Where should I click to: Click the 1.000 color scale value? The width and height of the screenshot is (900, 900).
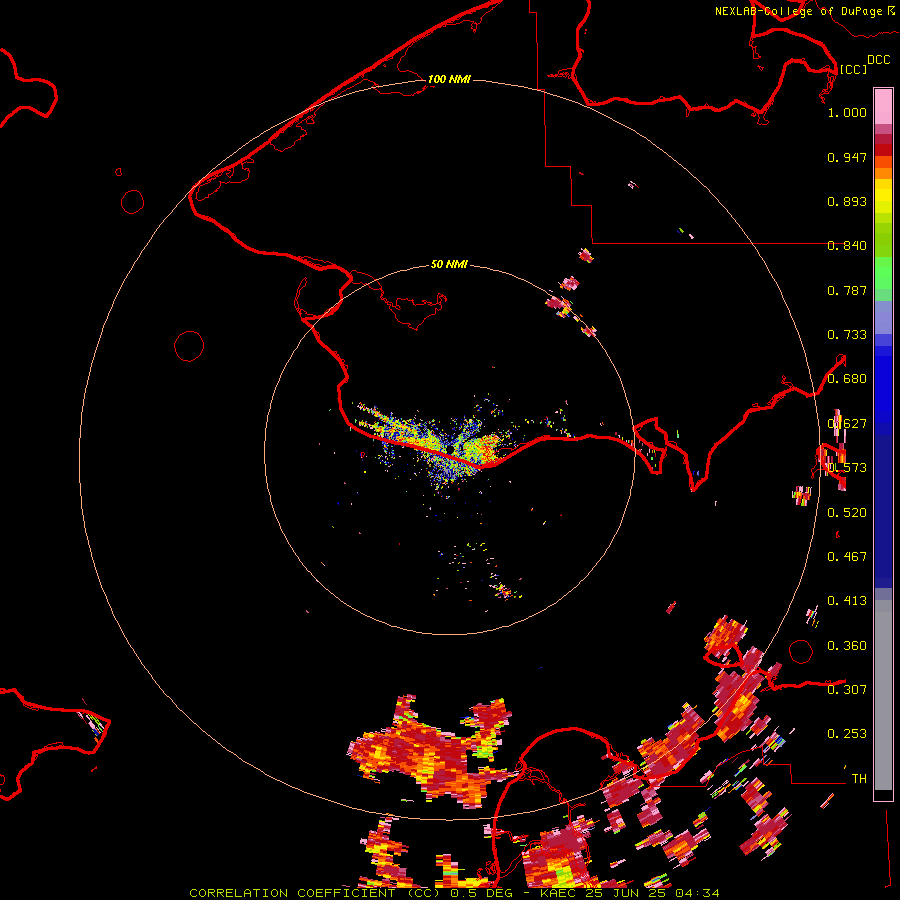click(847, 112)
